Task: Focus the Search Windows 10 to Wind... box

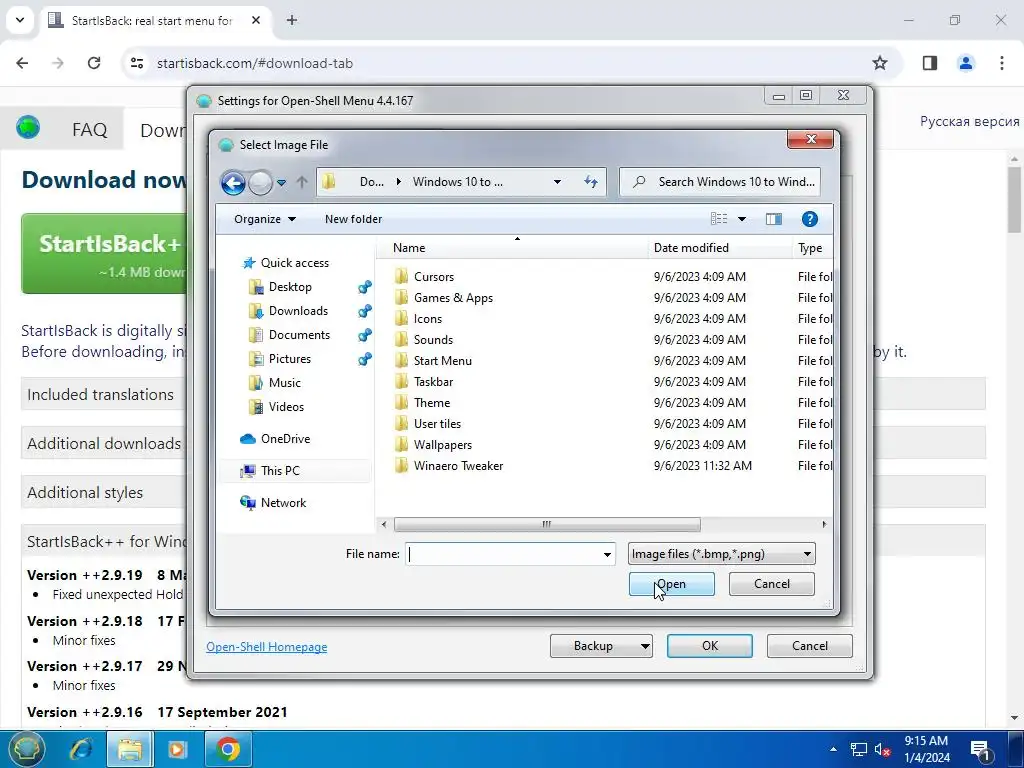Action: [x=720, y=182]
